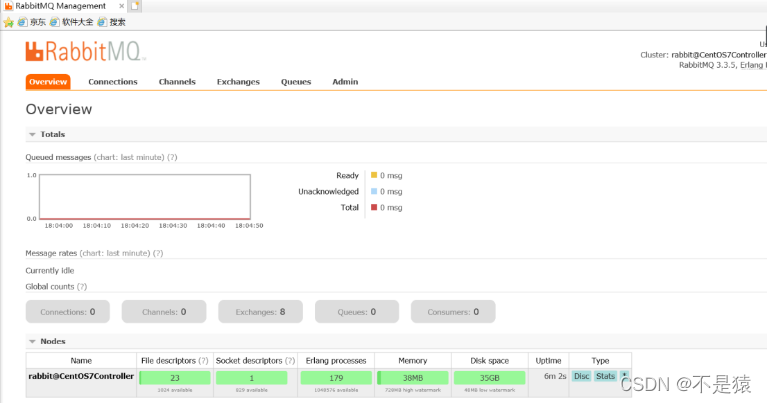Click the Exchanges: 8 count button
767x404 pixels.
tap(260, 312)
